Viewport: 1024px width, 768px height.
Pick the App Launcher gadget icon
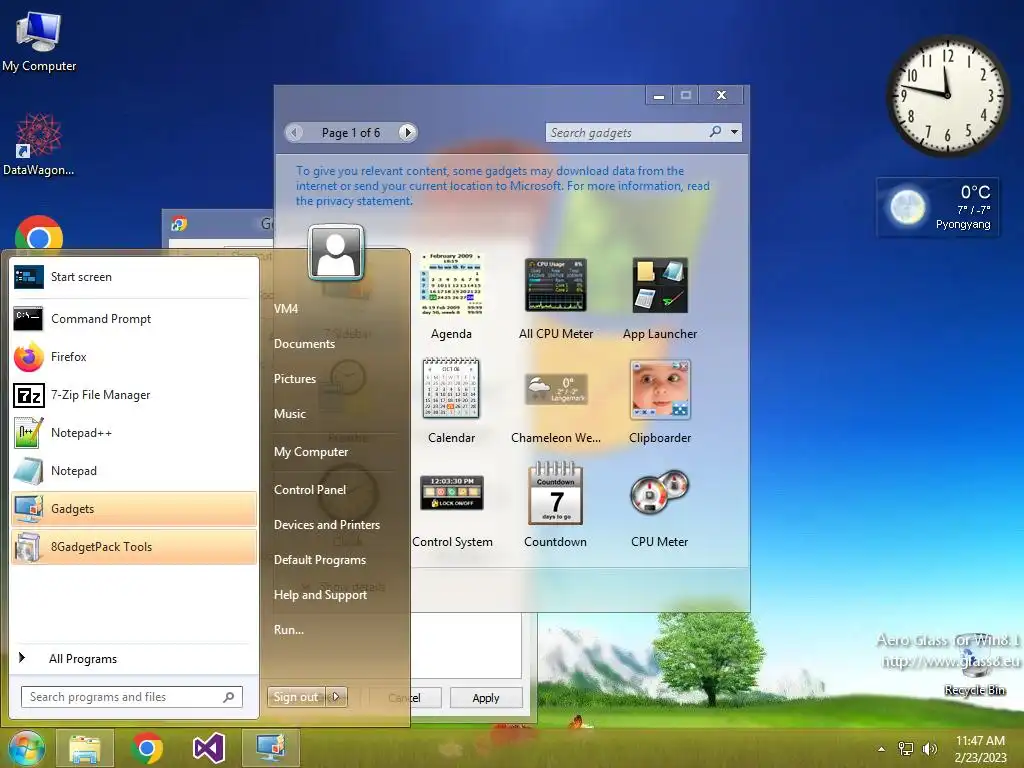click(x=660, y=297)
